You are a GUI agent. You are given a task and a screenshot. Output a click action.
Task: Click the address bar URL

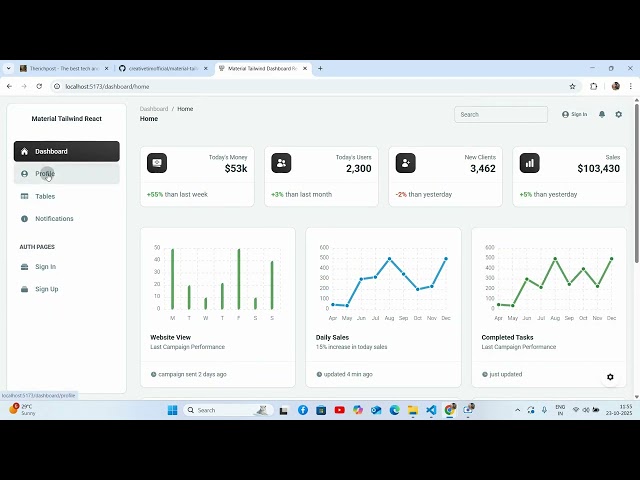pos(107,87)
